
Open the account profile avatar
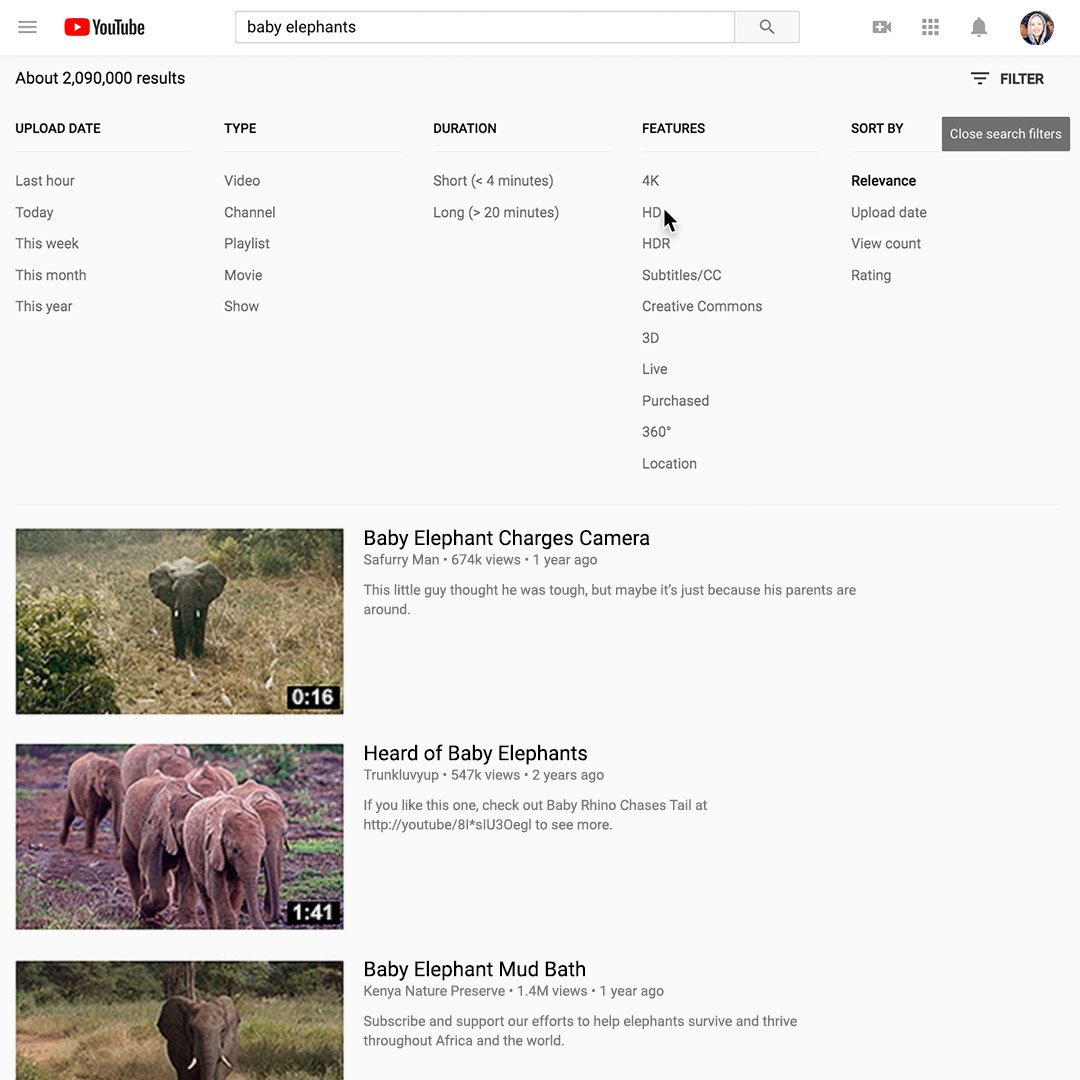pyautogui.click(x=1037, y=28)
